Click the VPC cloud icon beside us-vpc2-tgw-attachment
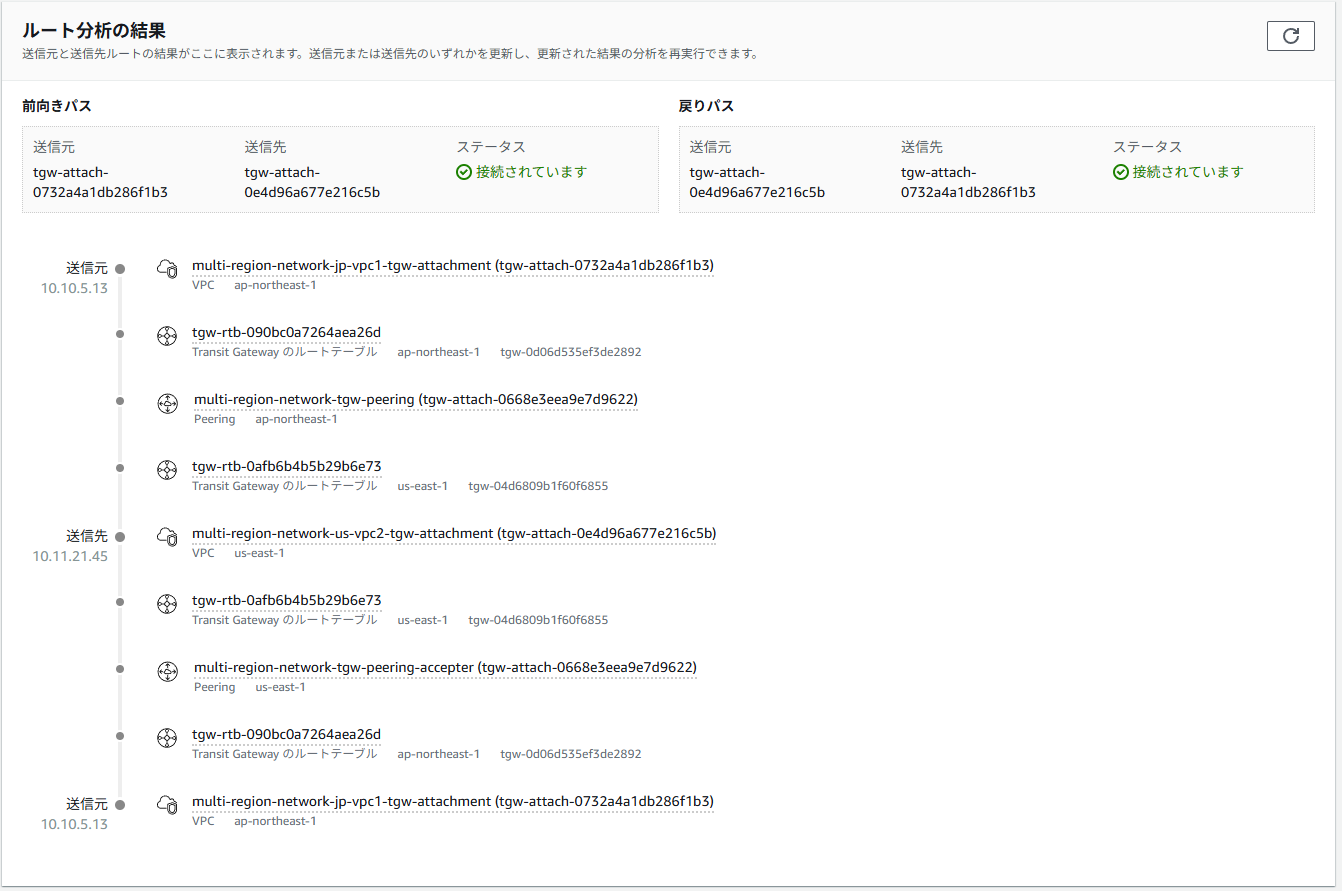 click(x=167, y=537)
